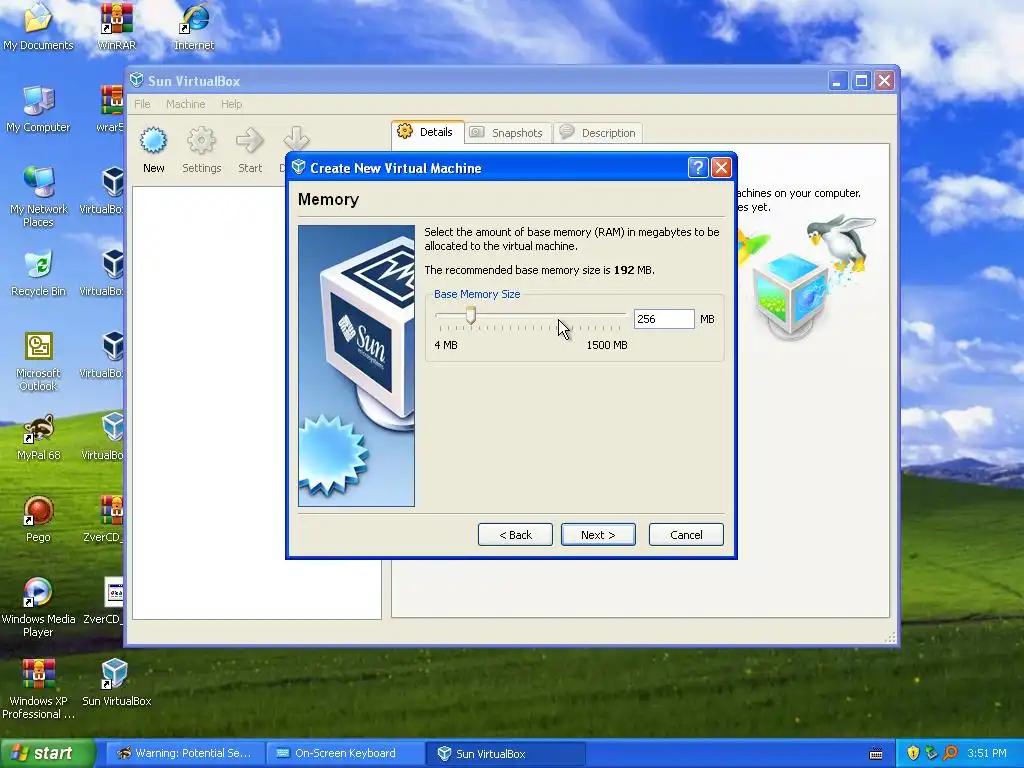Image resolution: width=1024 pixels, height=768 pixels.
Task: Click the Next > button
Action: (x=598, y=534)
